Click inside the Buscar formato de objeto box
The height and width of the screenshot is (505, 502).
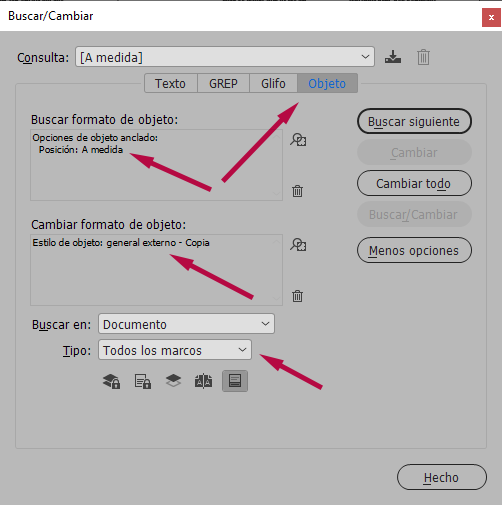156,165
